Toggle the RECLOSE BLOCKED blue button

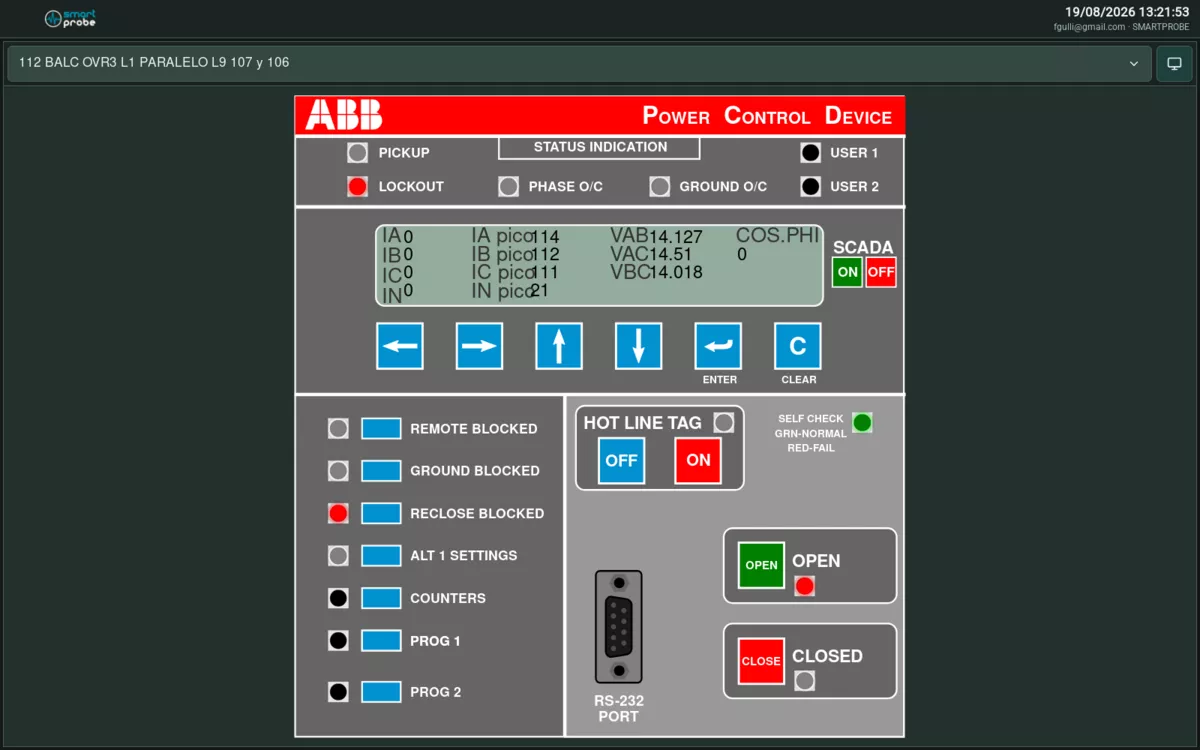[381, 513]
